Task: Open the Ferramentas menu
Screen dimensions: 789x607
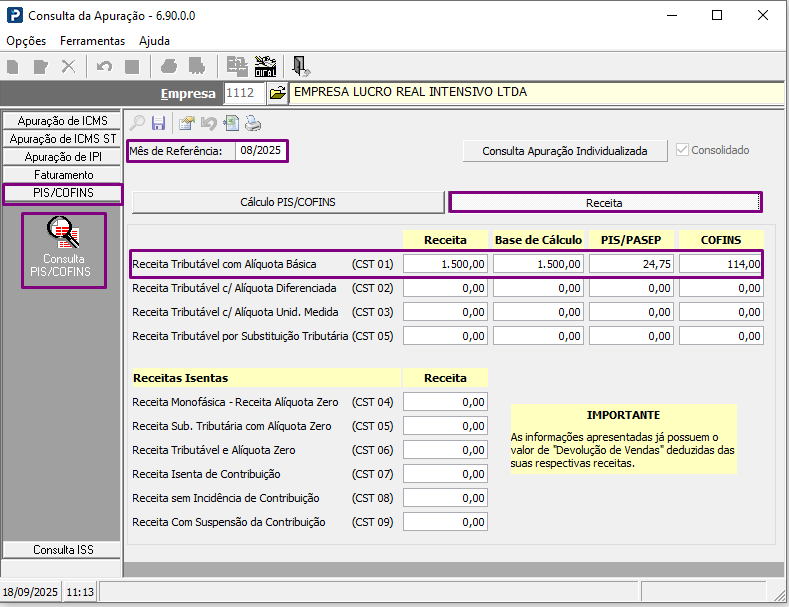Action: (x=92, y=41)
